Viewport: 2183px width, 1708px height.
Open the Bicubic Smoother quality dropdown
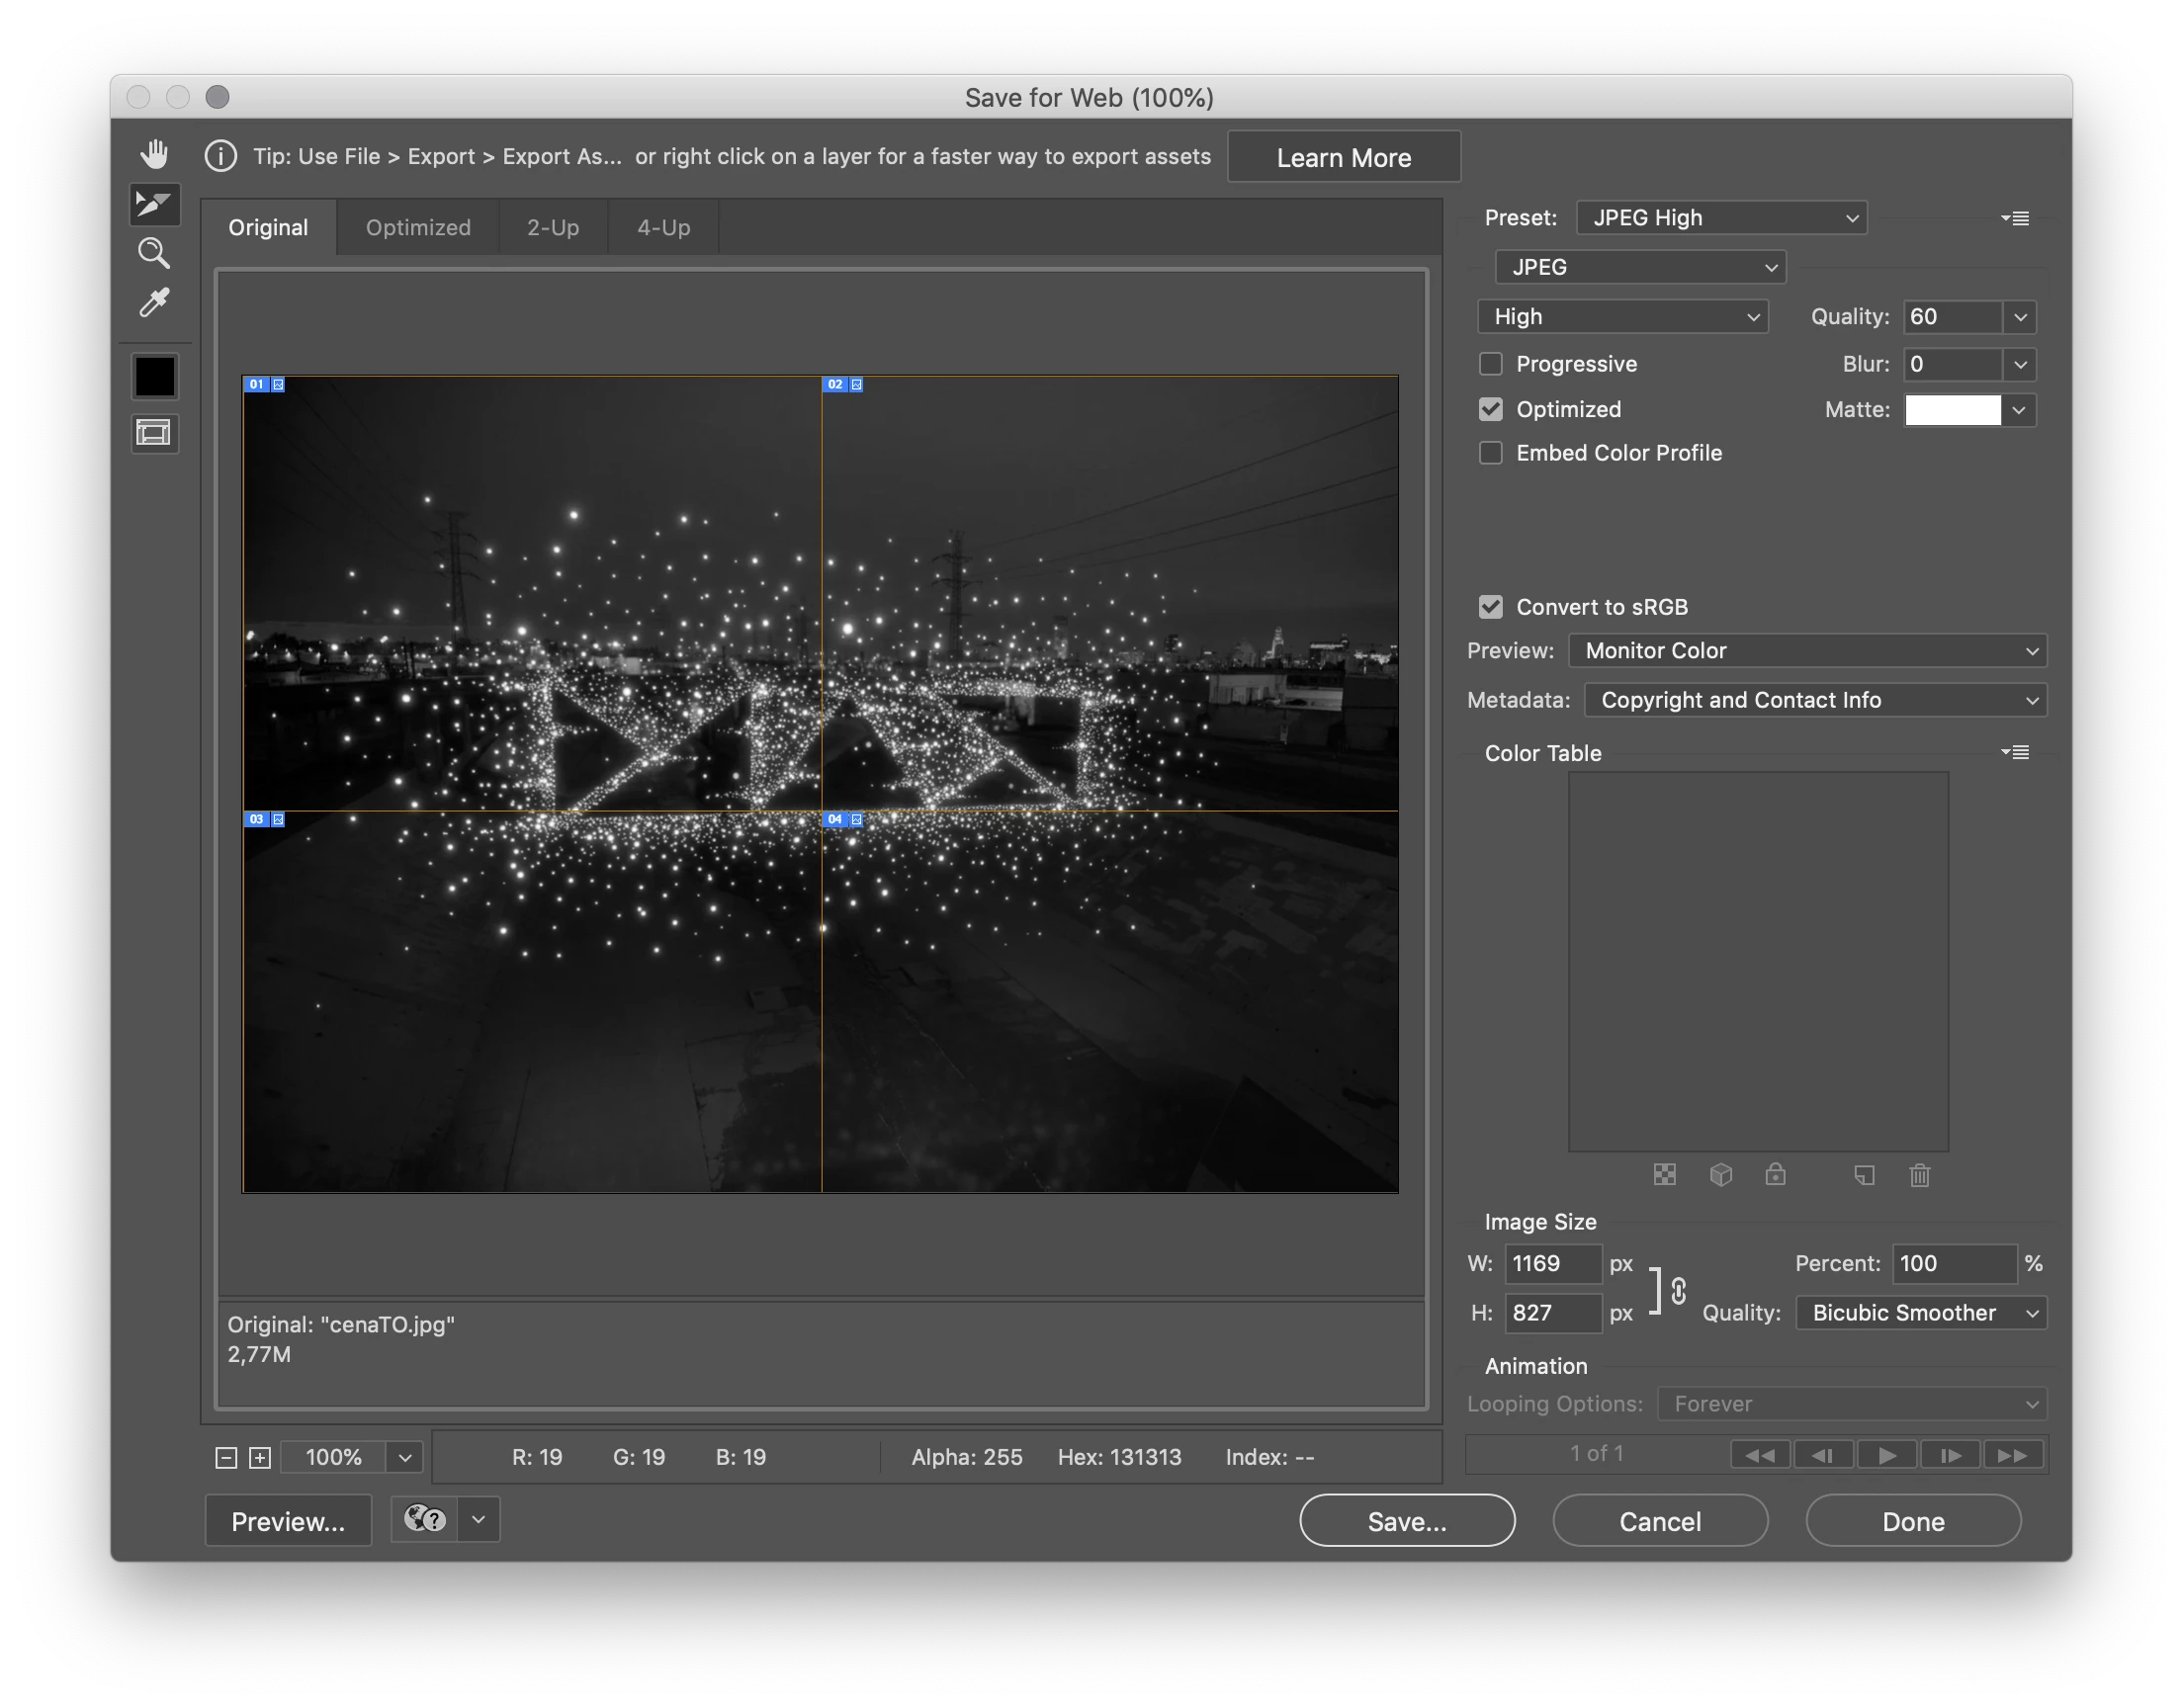point(1920,1313)
